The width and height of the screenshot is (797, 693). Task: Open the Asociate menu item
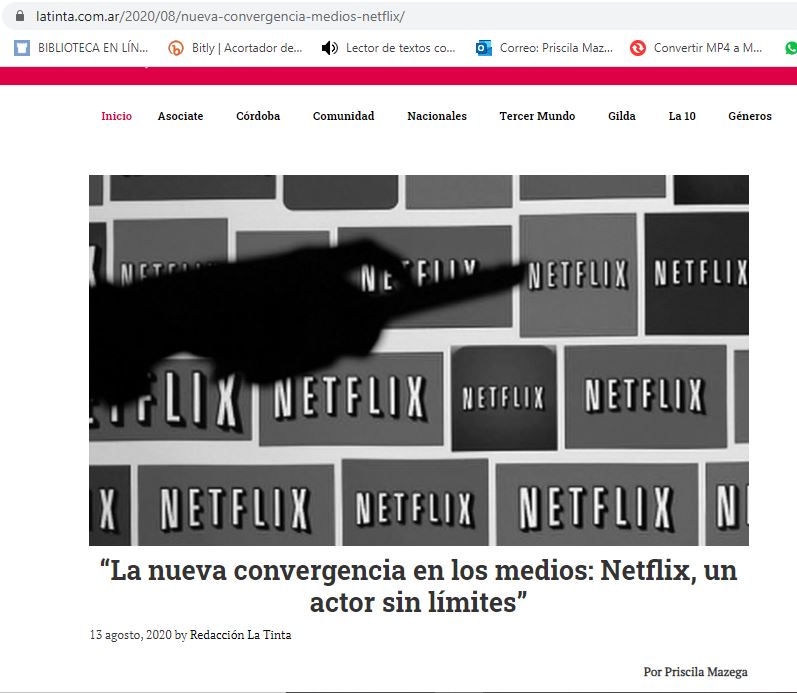click(180, 116)
